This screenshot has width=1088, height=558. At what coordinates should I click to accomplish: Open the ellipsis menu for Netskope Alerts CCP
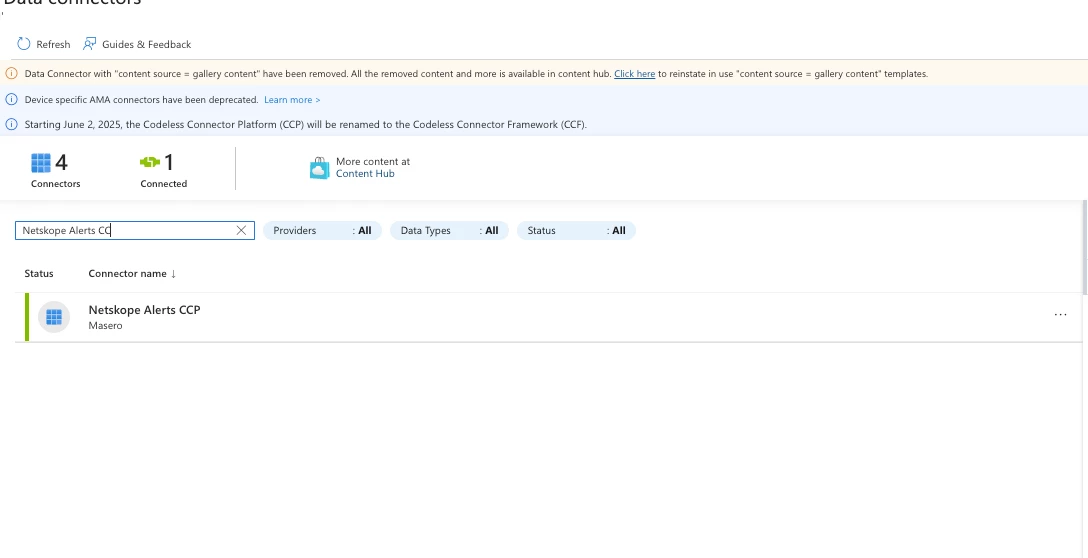click(1060, 314)
